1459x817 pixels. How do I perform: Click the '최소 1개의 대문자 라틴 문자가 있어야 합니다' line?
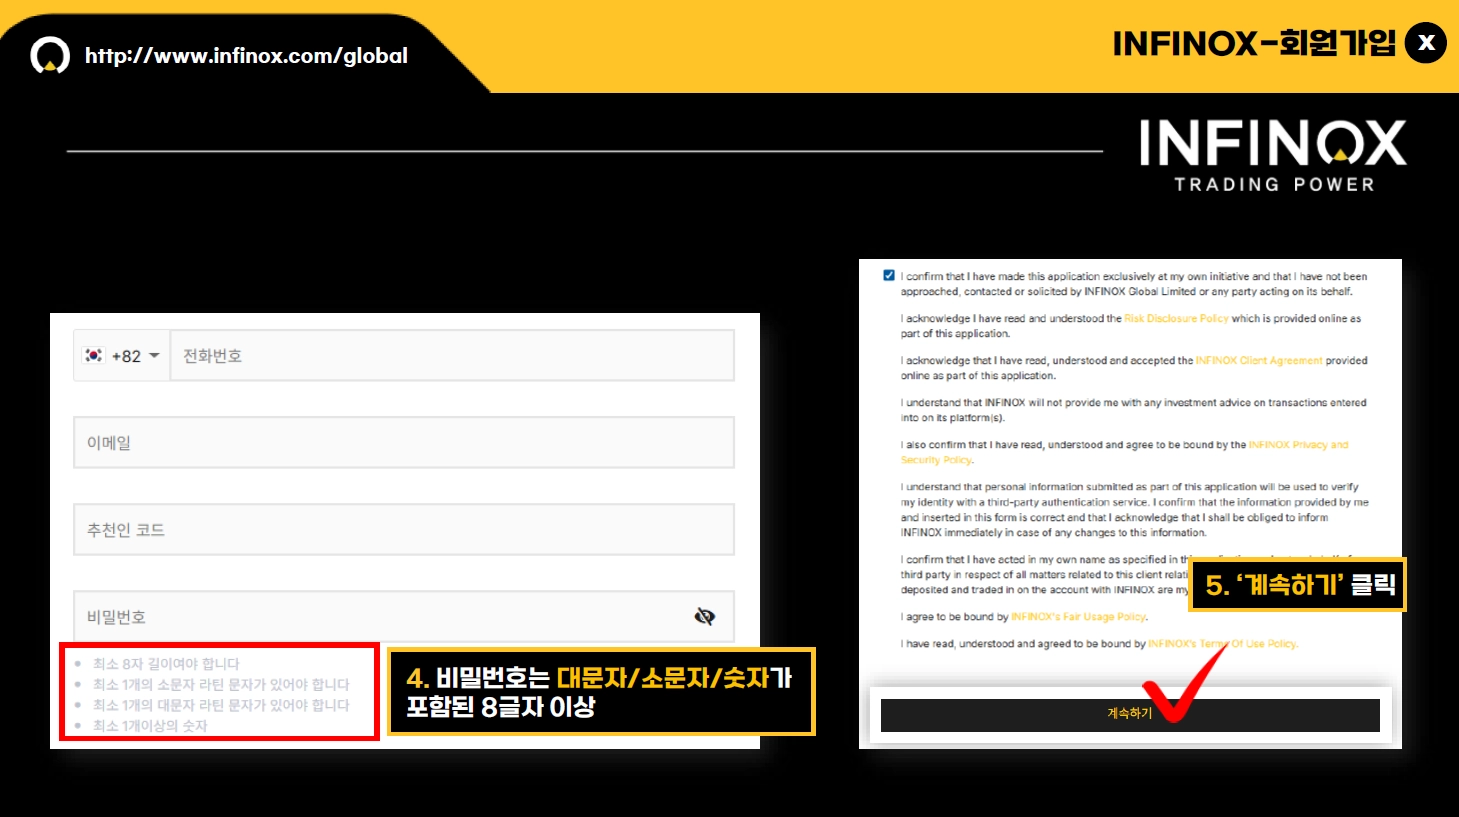(221, 705)
